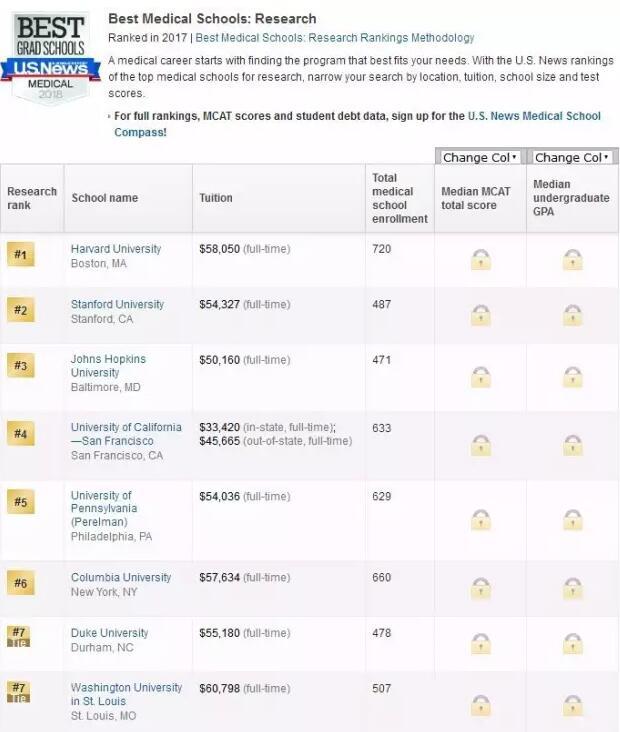Open U.S. News Medical School Compass link
The width and height of the screenshot is (620, 732).
(357, 124)
